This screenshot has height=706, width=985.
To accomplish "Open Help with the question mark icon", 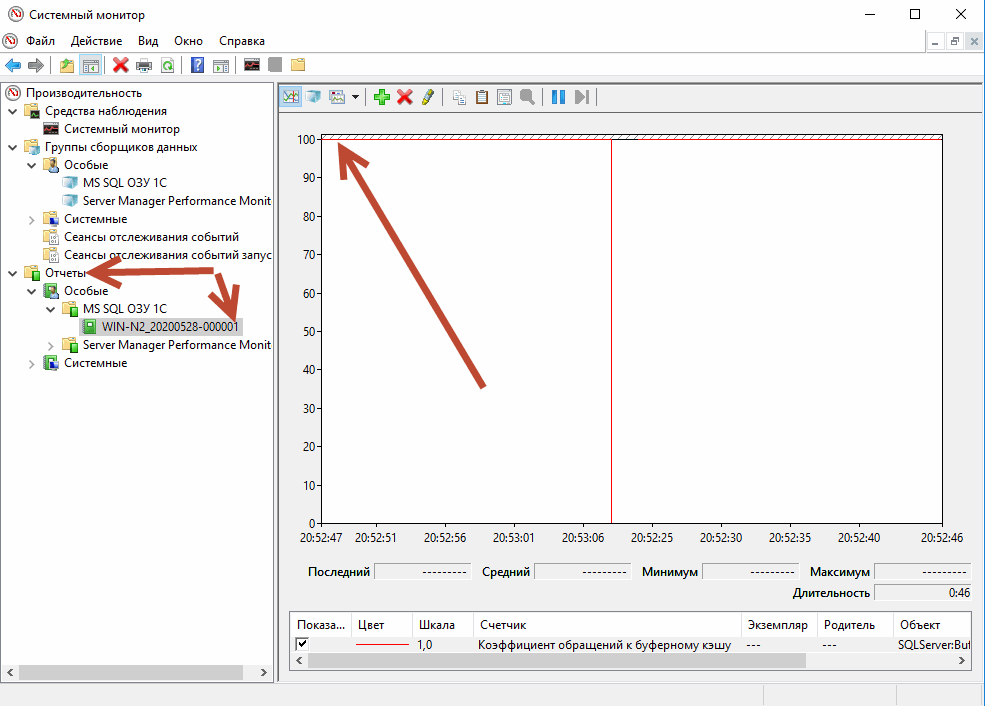I will tap(198, 64).
